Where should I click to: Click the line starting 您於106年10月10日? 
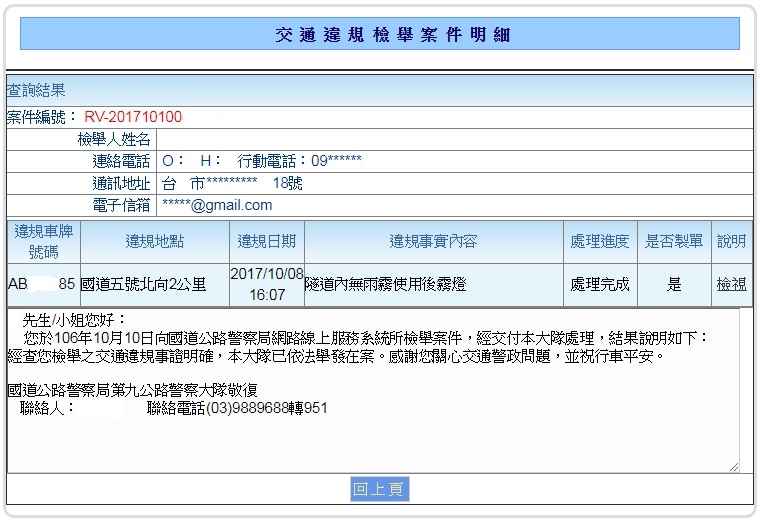click(x=365, y=338)
